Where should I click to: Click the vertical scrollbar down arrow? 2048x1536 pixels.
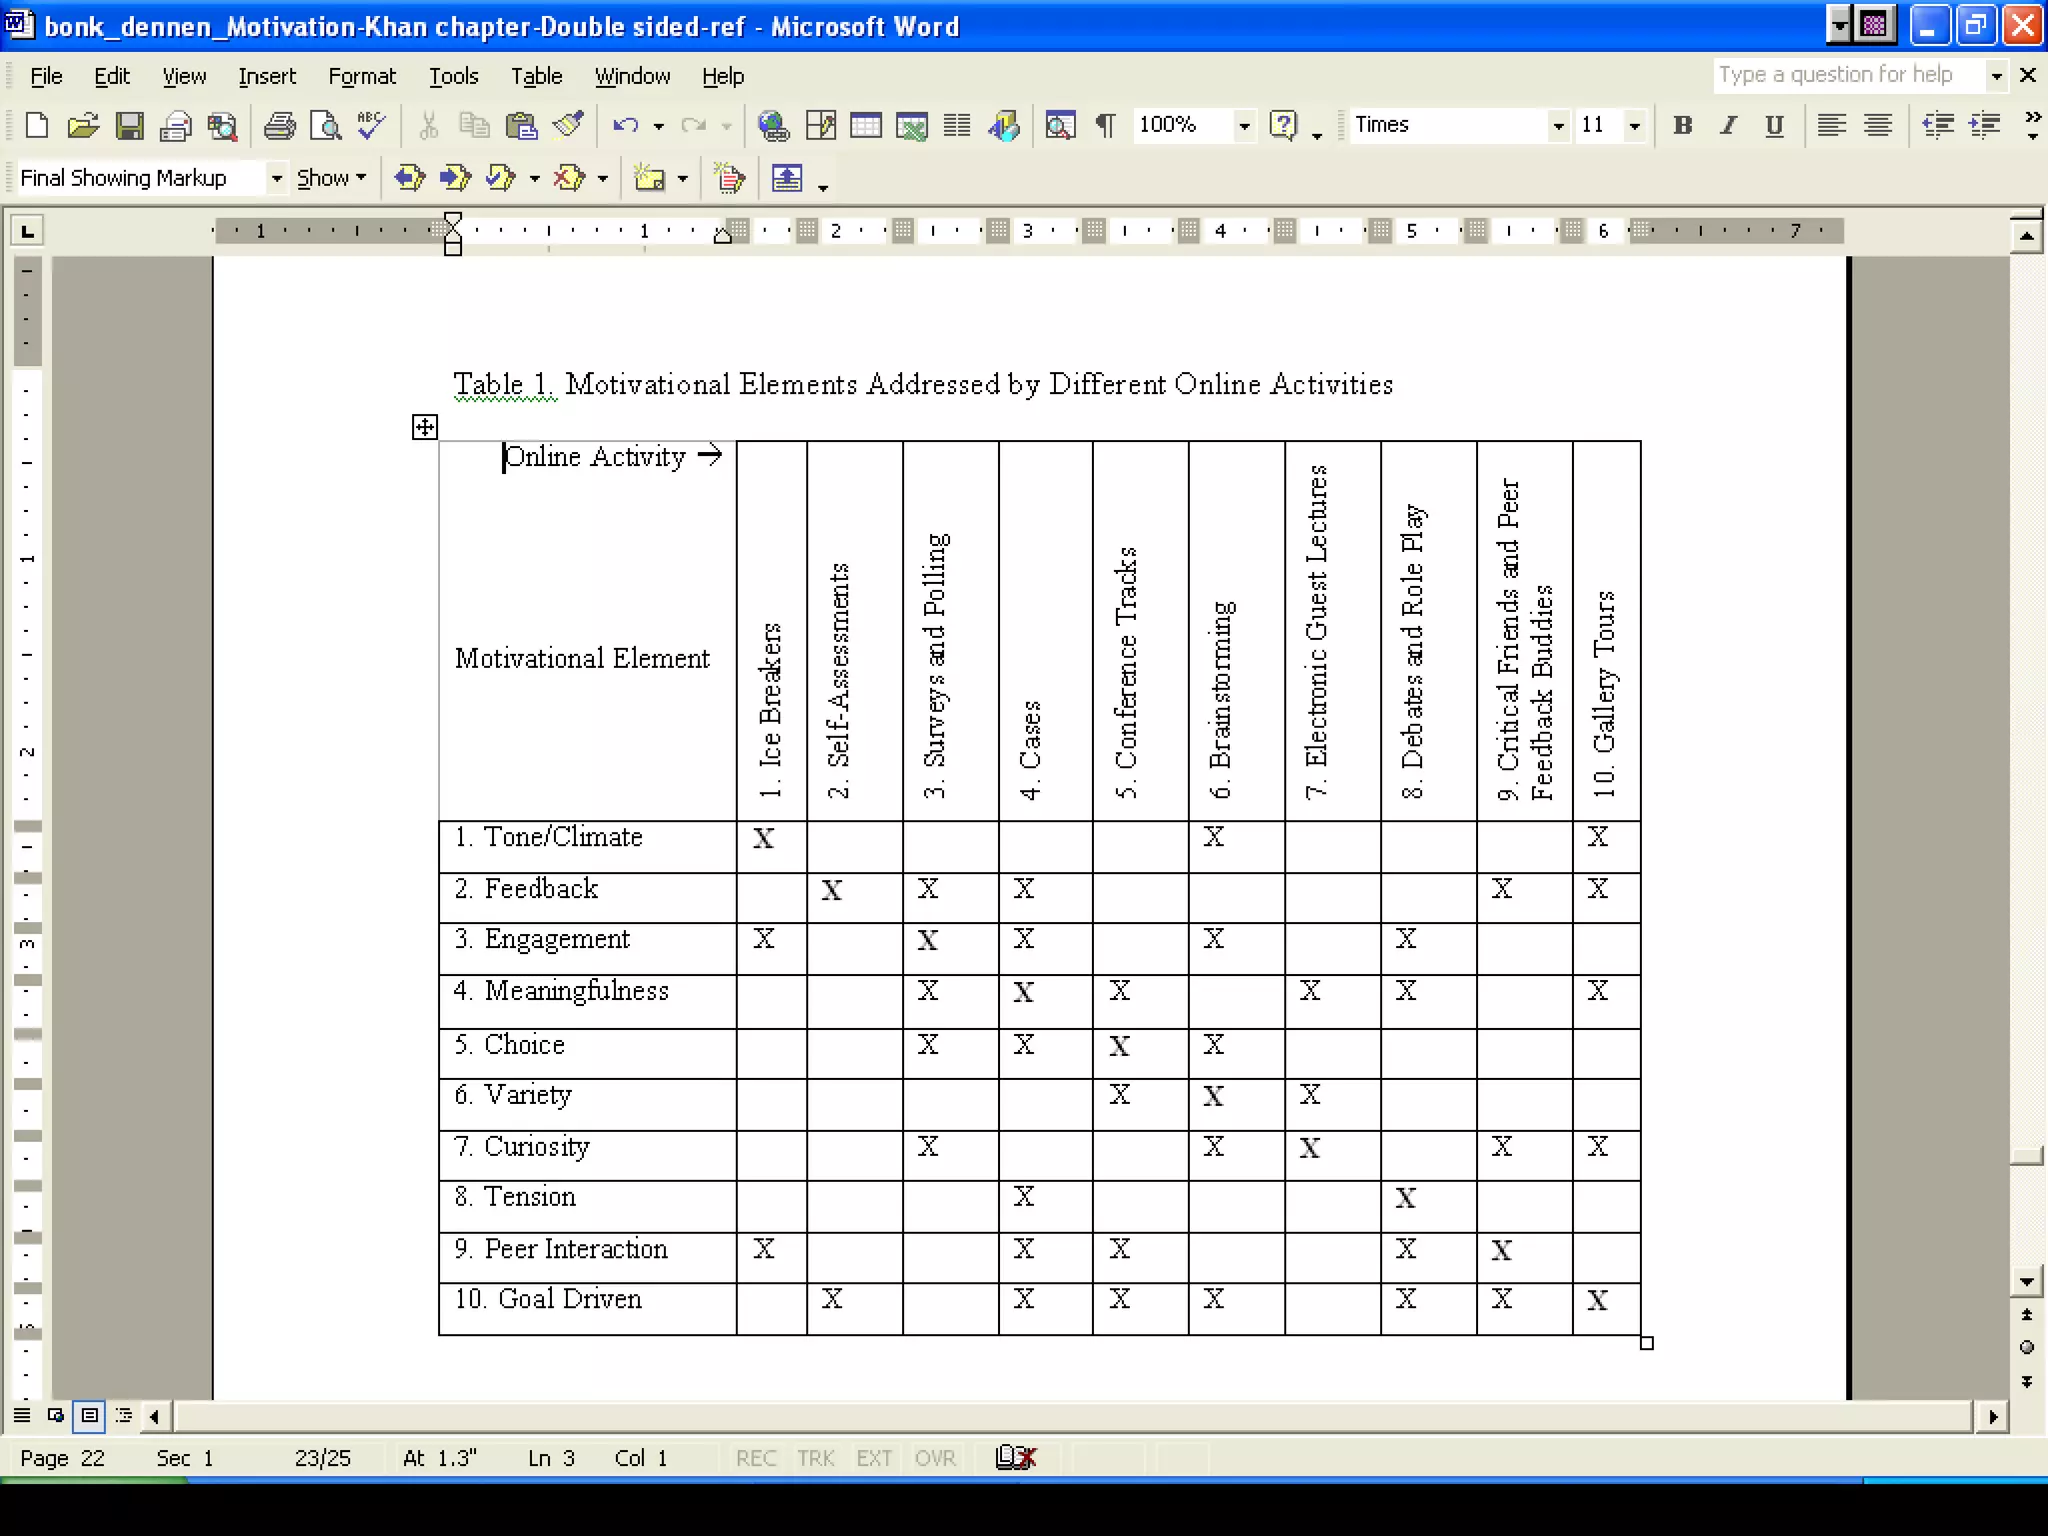point(2026,1281)
